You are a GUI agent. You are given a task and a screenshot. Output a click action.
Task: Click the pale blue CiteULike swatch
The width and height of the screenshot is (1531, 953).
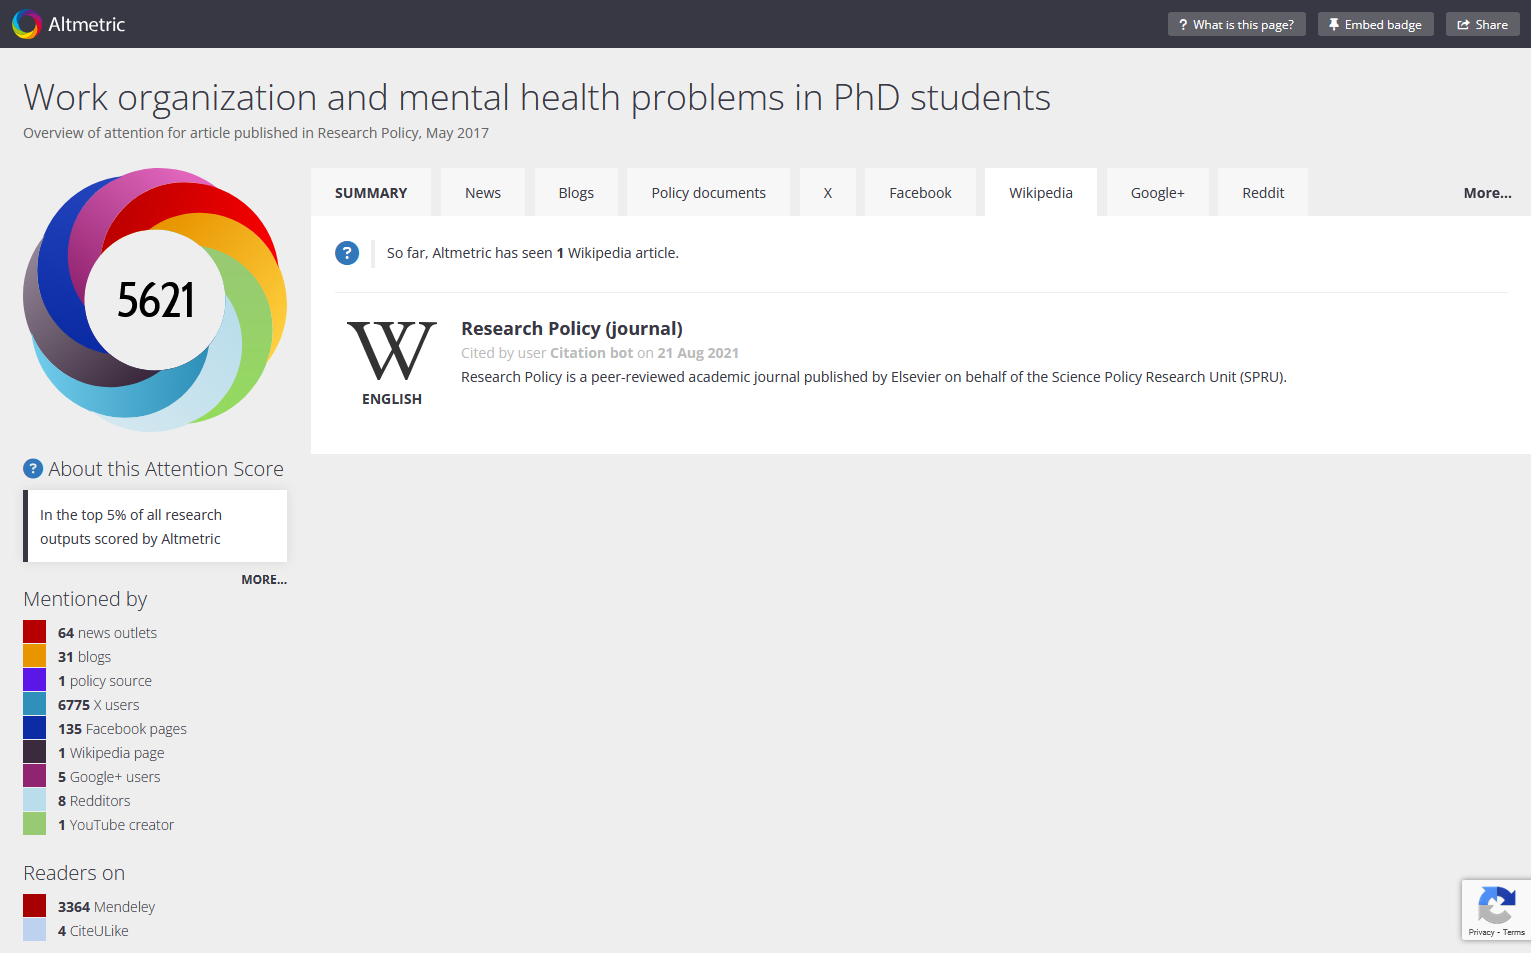tap(34, 930)
